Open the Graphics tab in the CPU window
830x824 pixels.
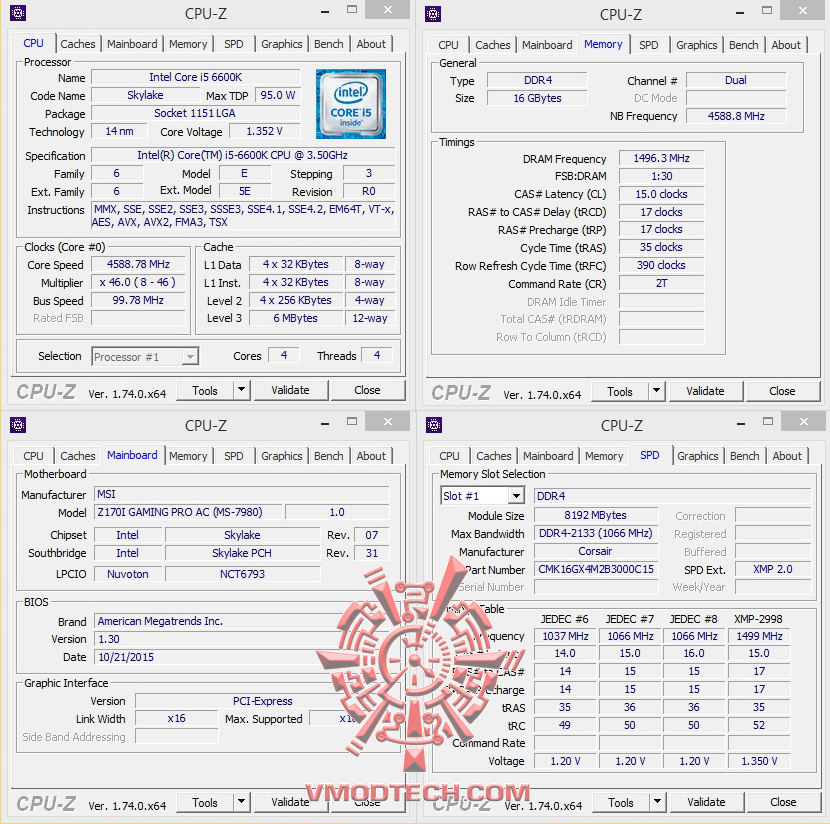point(282,44)
